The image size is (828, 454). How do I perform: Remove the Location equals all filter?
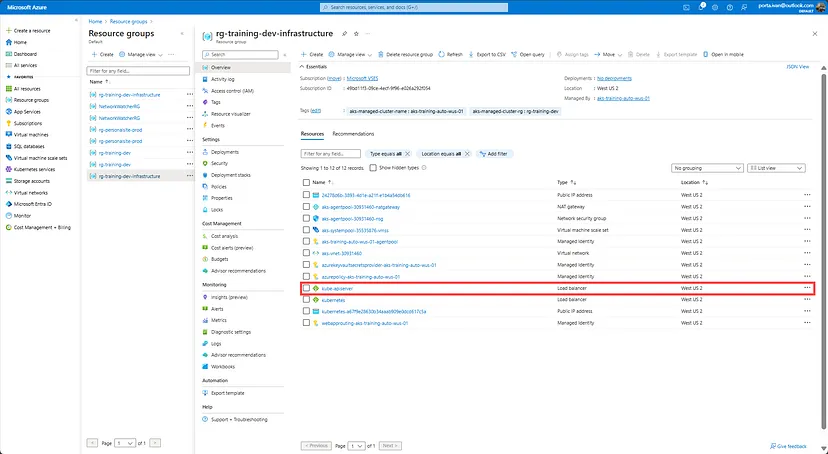467,154
